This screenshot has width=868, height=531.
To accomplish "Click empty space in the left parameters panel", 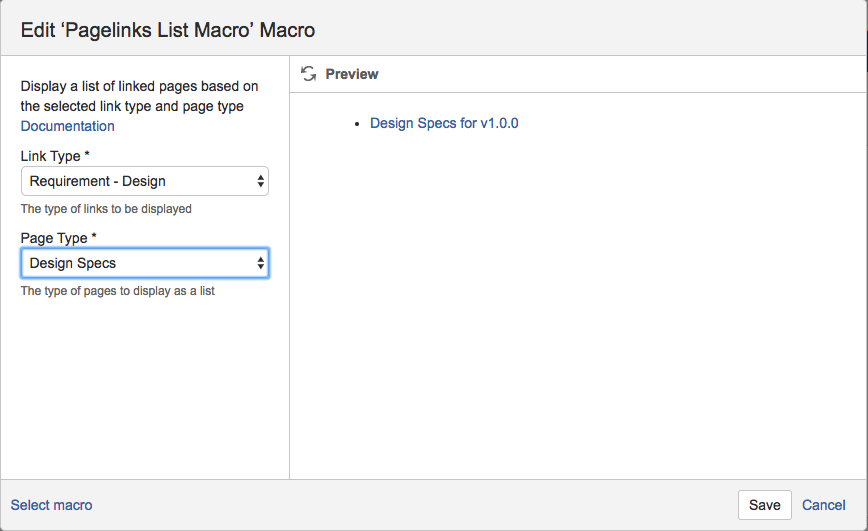I will coord(144,390).
